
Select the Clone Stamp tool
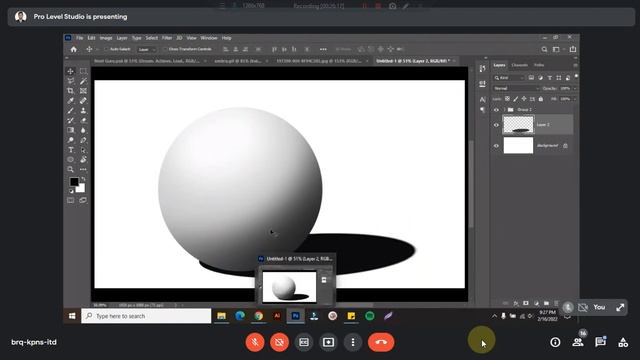(x=83, y=110)
